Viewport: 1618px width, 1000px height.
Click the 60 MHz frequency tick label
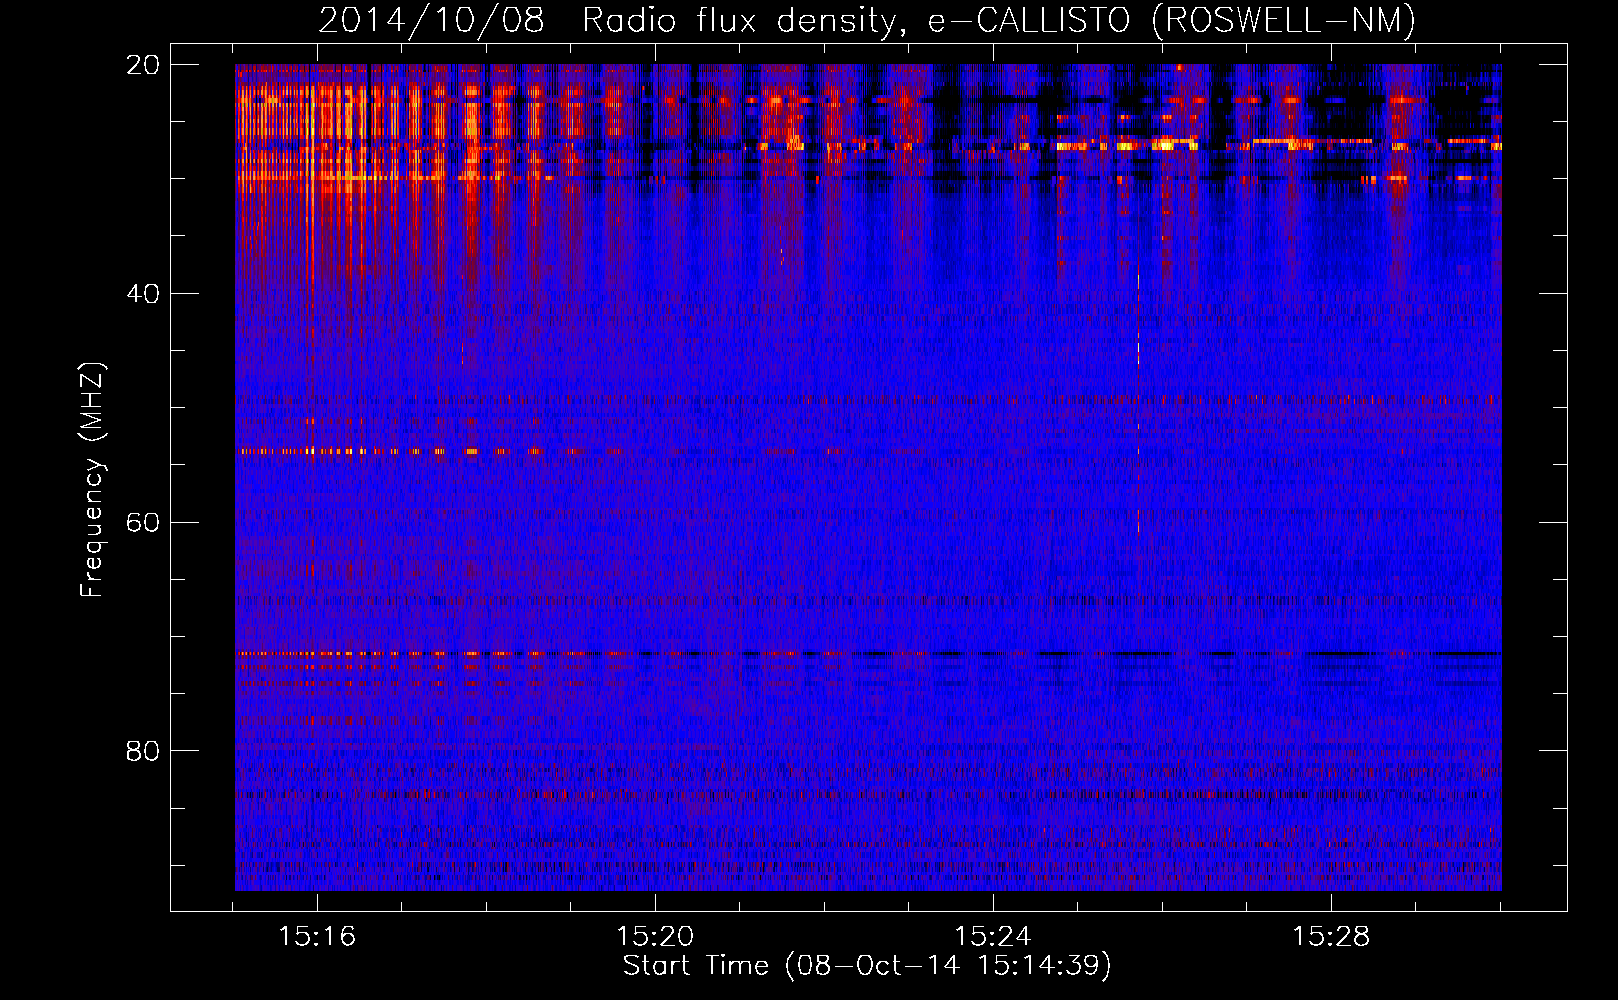tap(142, 522)
